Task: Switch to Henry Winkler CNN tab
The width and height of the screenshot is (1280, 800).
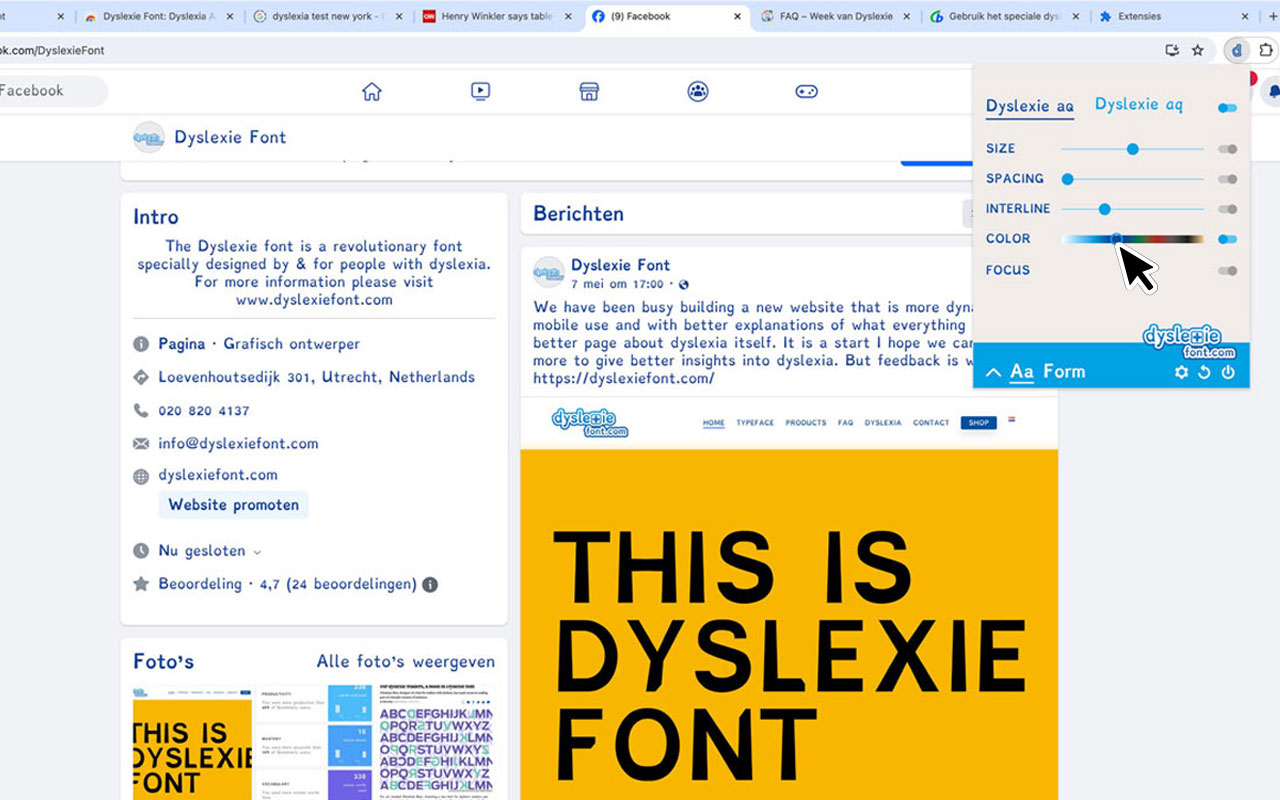Action: (498, 16)
